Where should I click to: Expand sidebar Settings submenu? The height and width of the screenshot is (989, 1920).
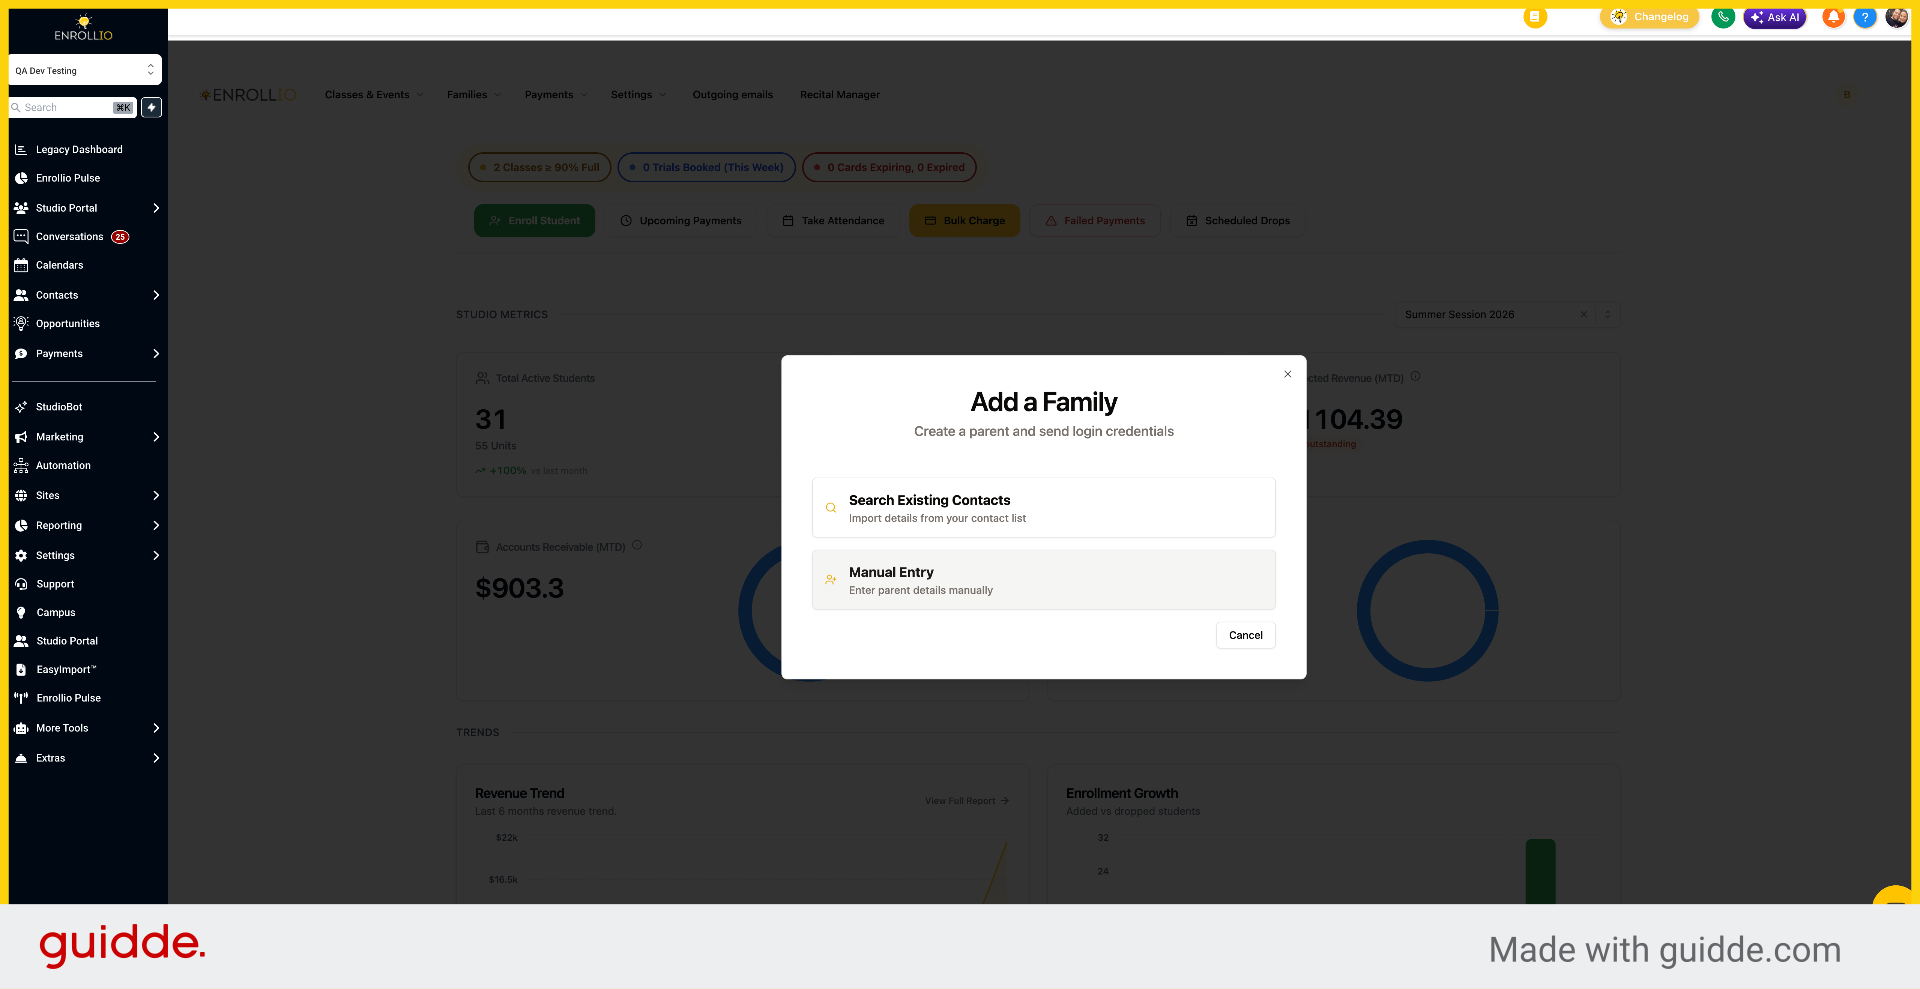pyautogui.click(x=156, y=556)
